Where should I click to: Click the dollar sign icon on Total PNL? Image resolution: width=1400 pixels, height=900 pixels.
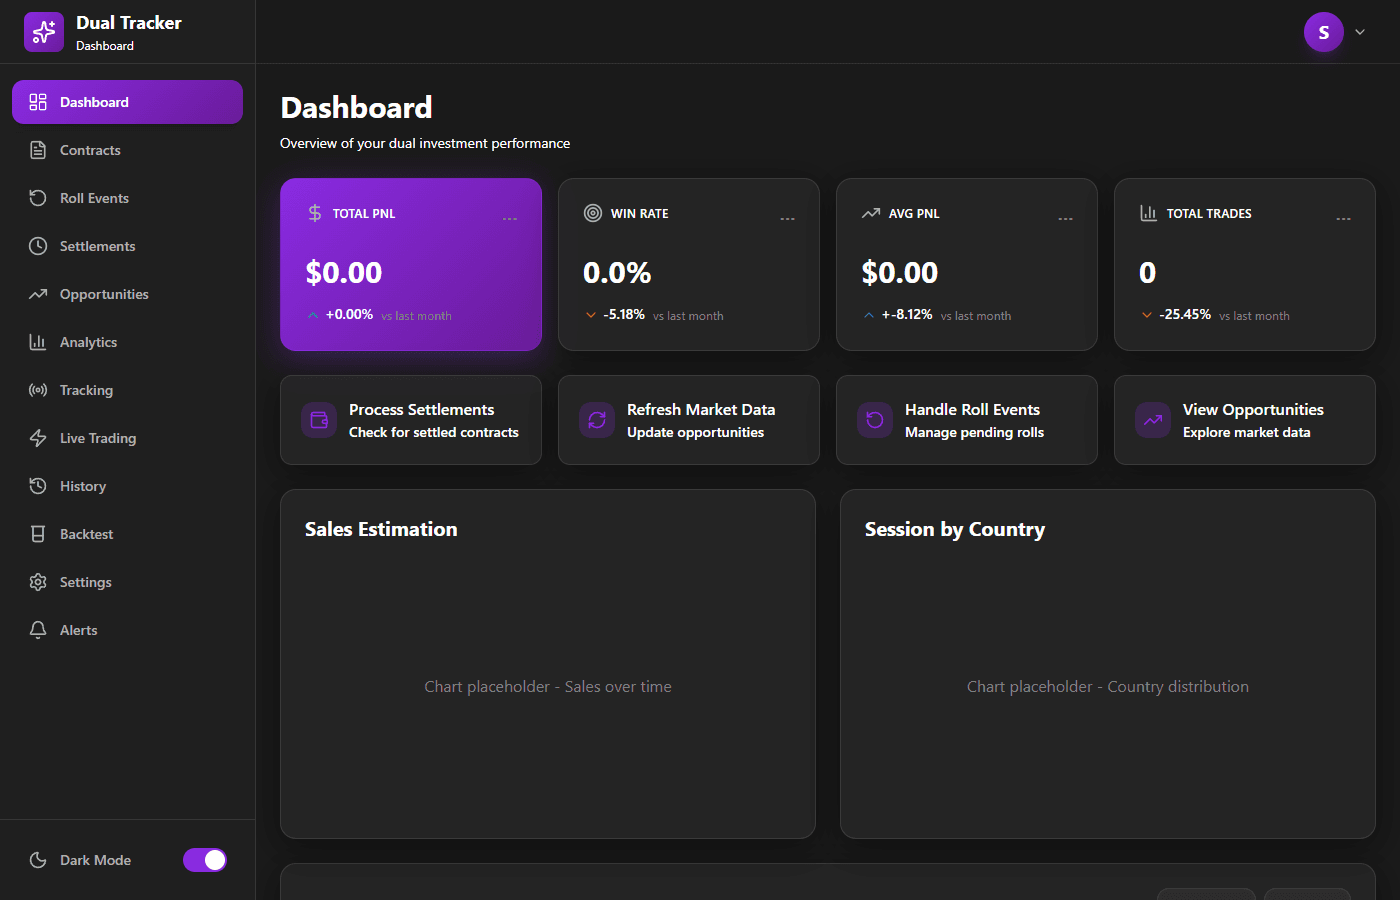315,213
